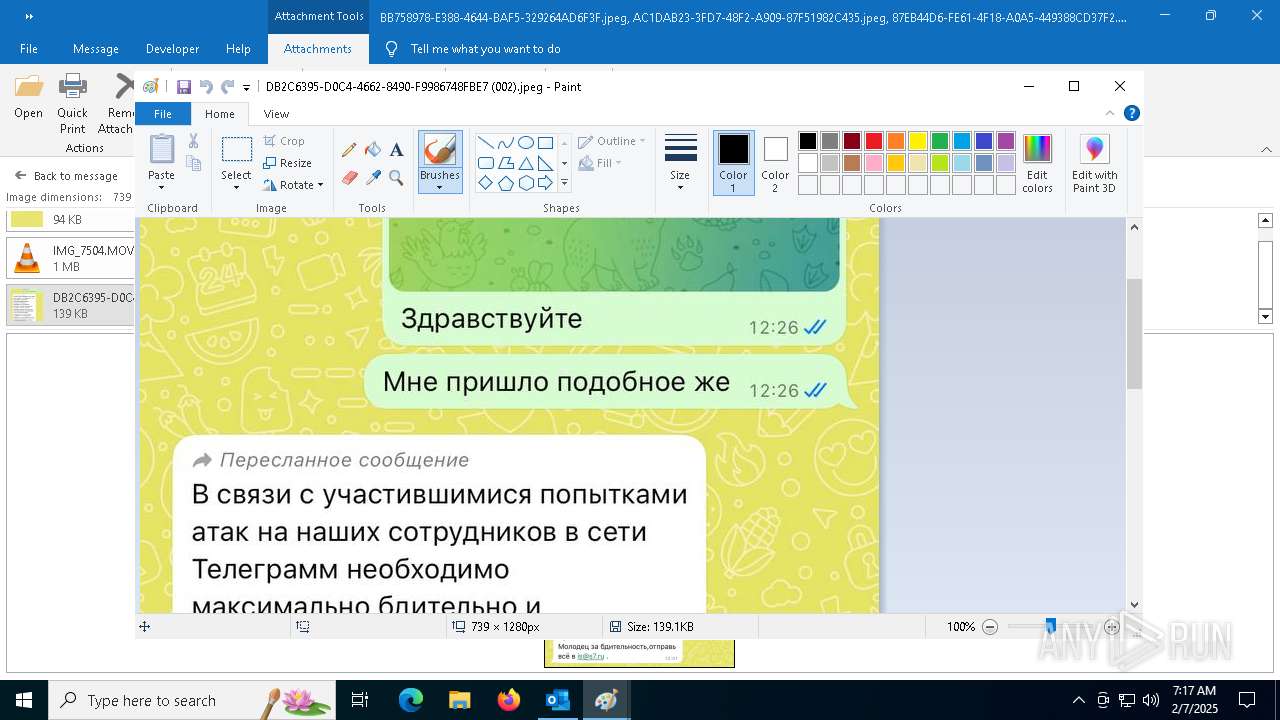This screenshot has width=1280, height=720.
Task: Click Paint vertical scrollbar down arrow
Action: point(1134,604)
